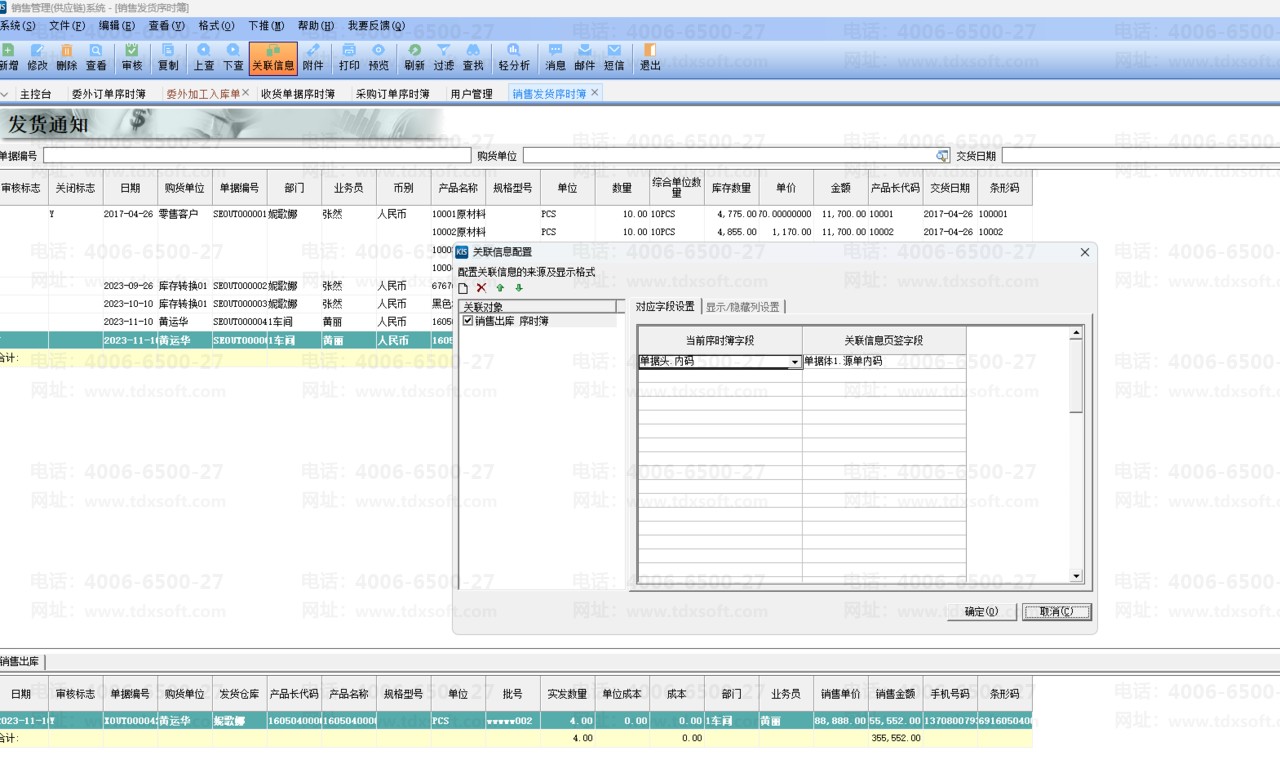Click the red X delete icon

[481, 288]
